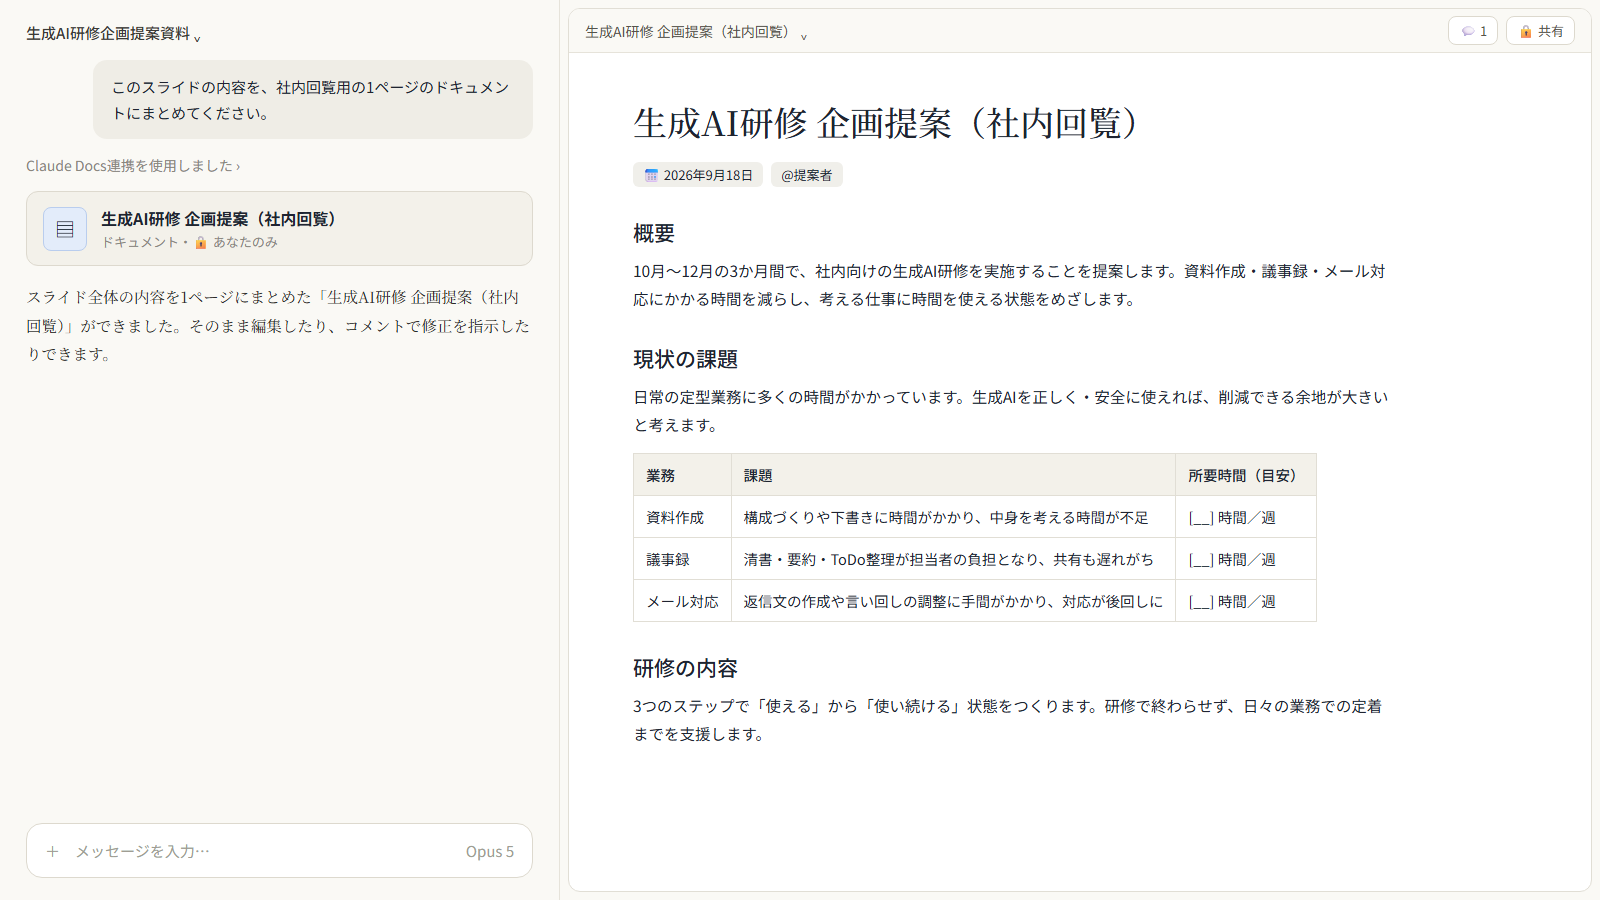The image size is (1600, 900).
Task: Select the 所要時間(目安) header cell
Action: [1246, 475]
